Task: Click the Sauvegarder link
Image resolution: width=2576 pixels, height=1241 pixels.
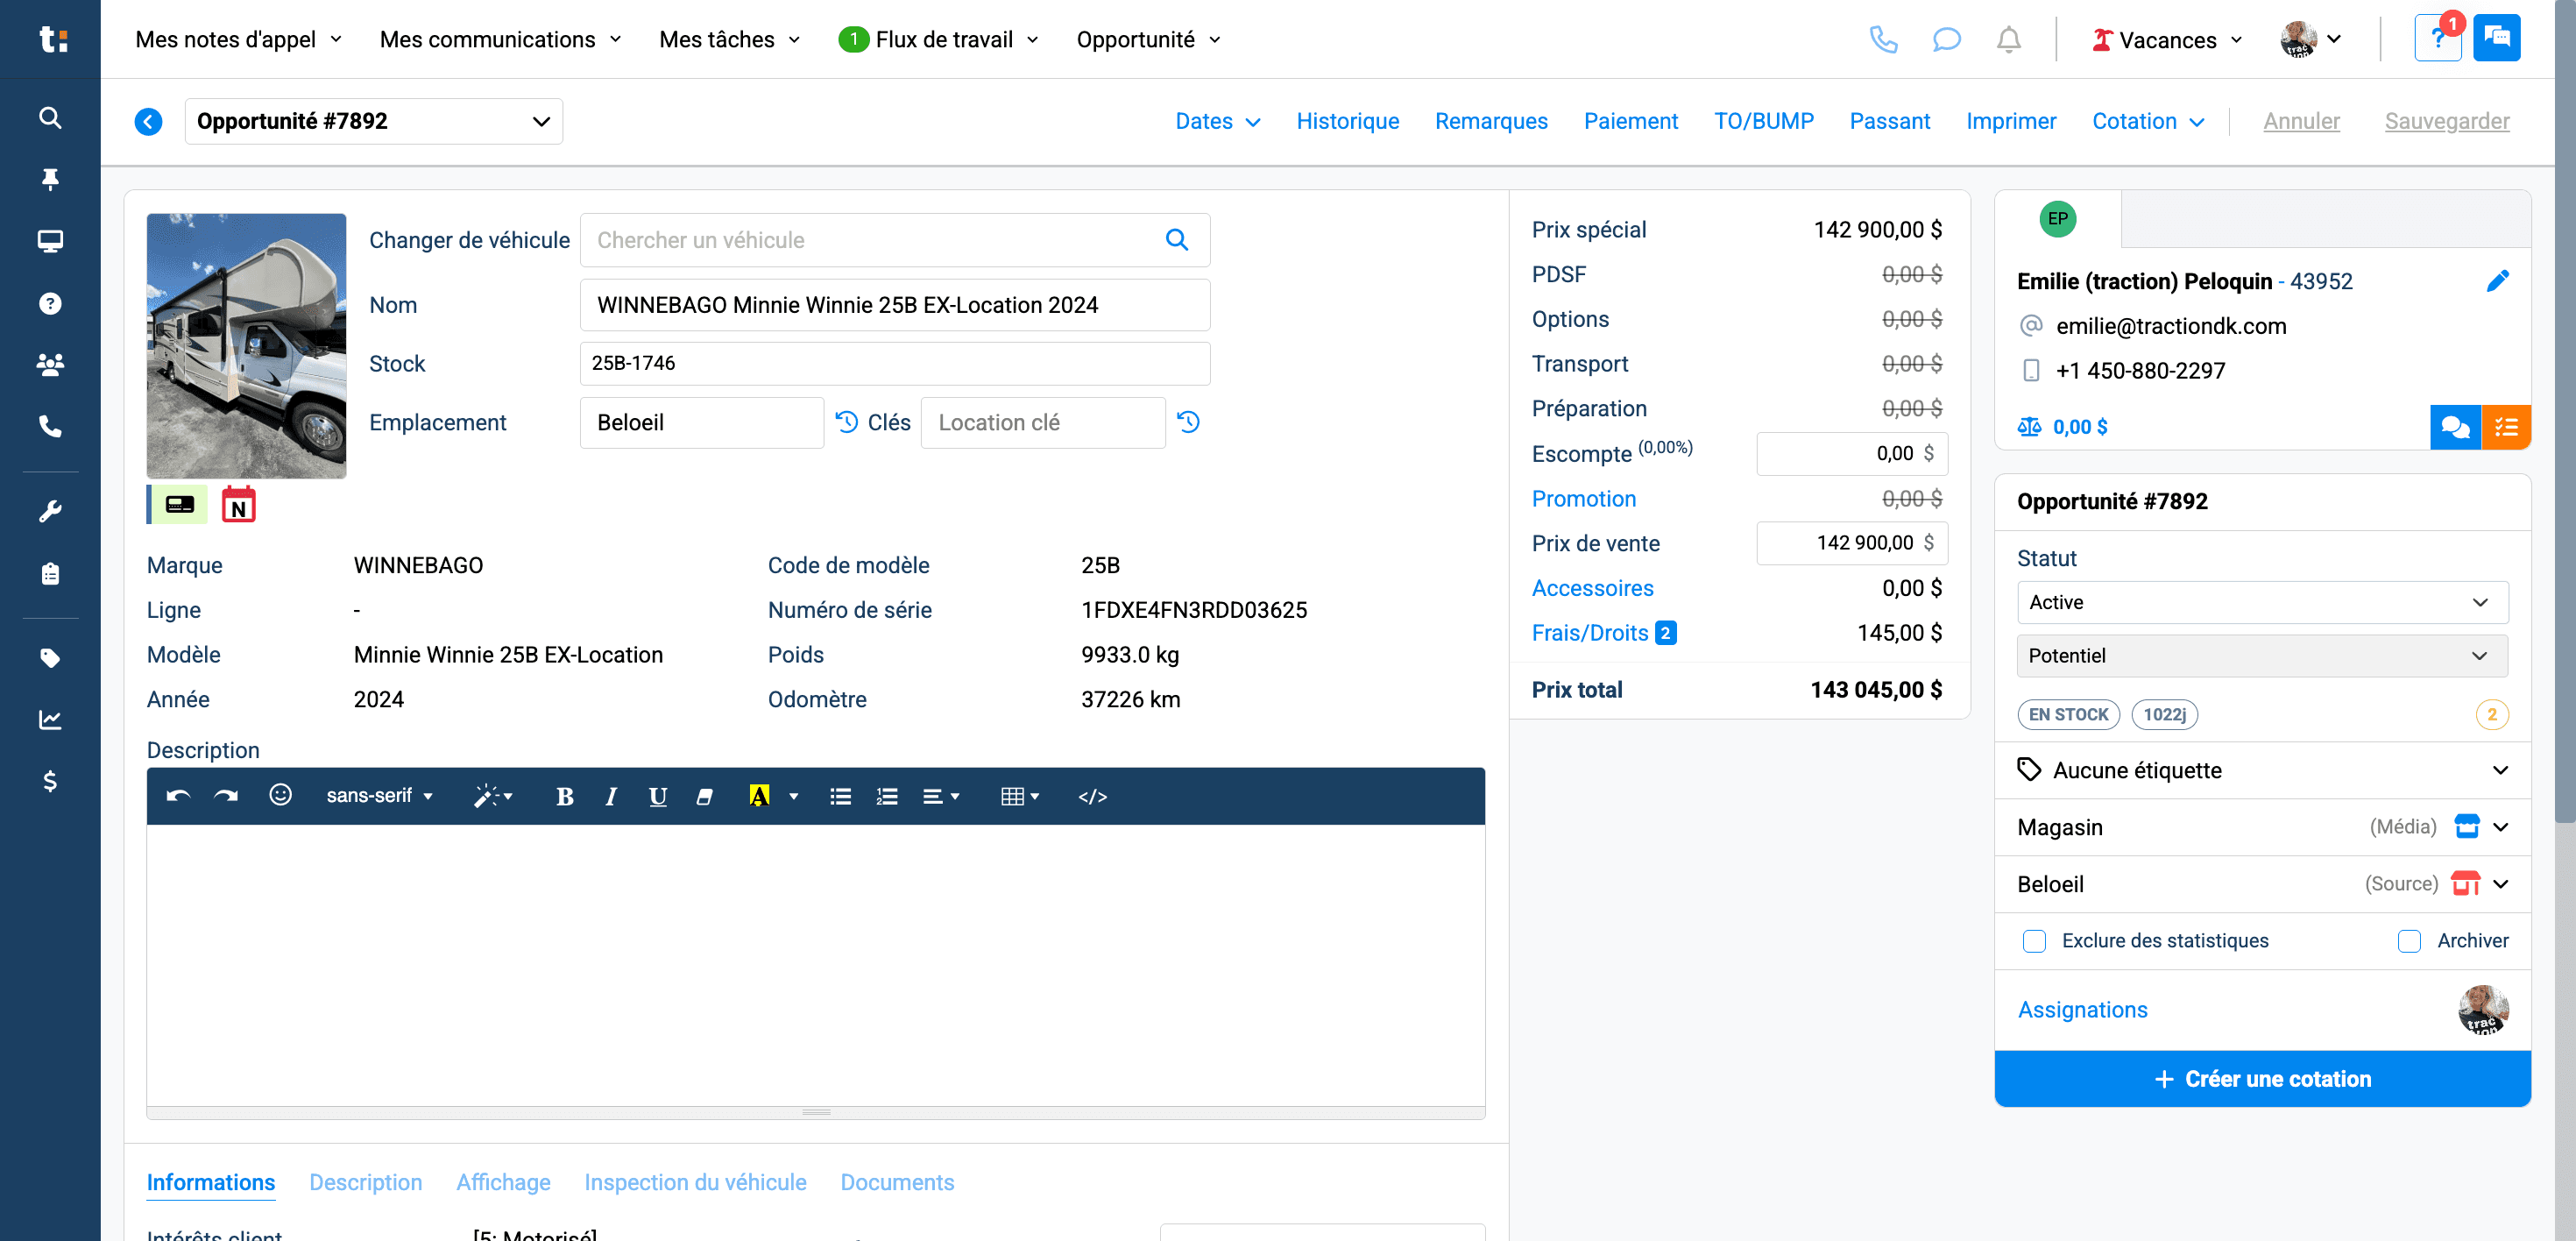Action: (x=2446, y=122)
